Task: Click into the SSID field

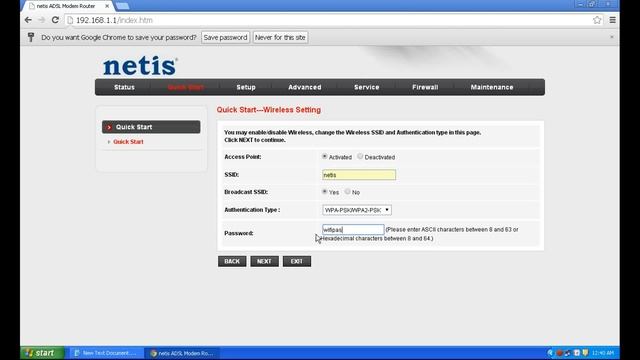Action: (x=359, y=175)
